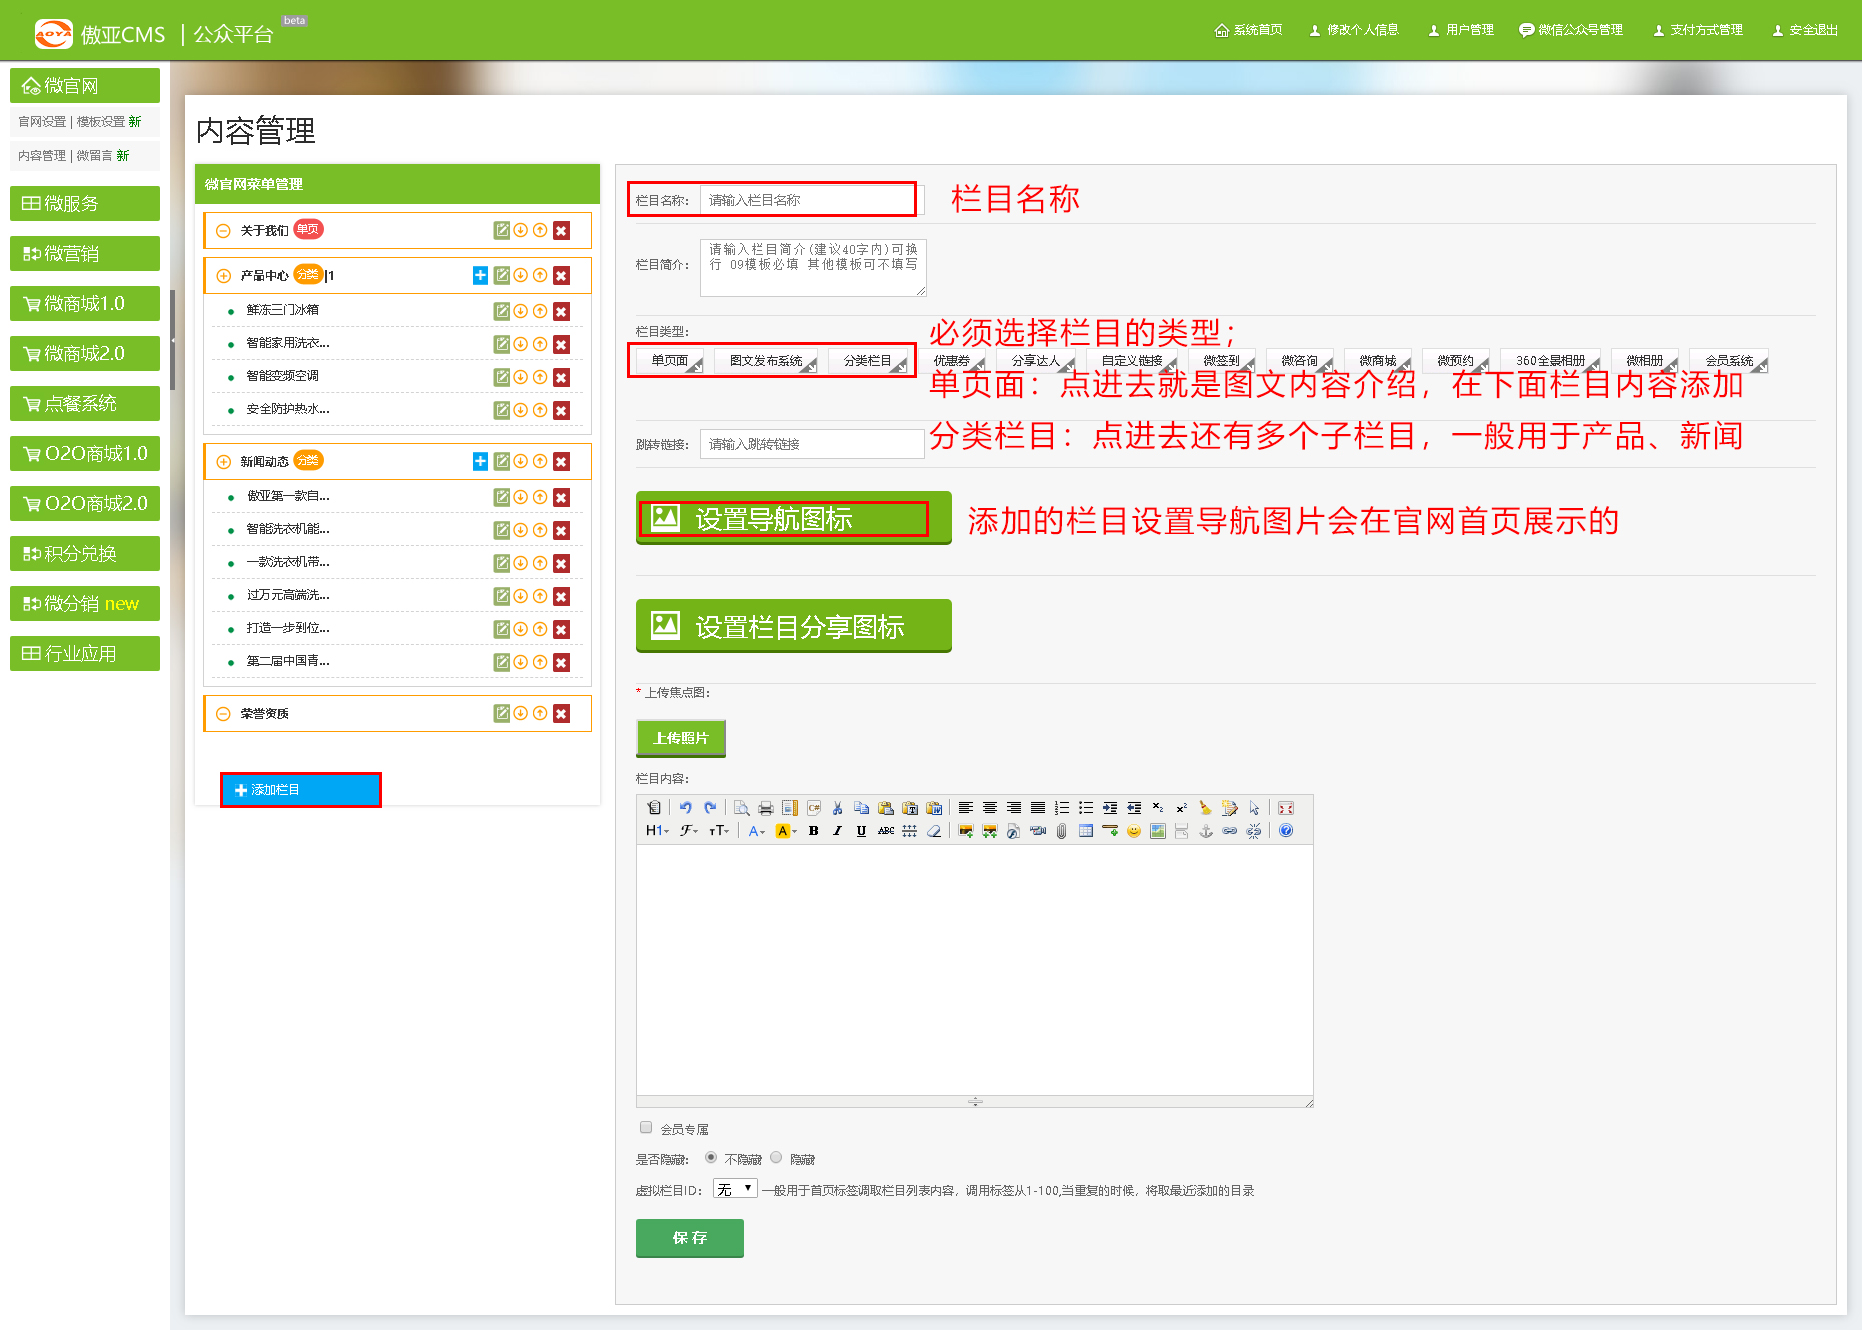Open the 虚拟栏目ID dropdown
Screen dimensions: 1862x1330
(x=735, y=1189)
